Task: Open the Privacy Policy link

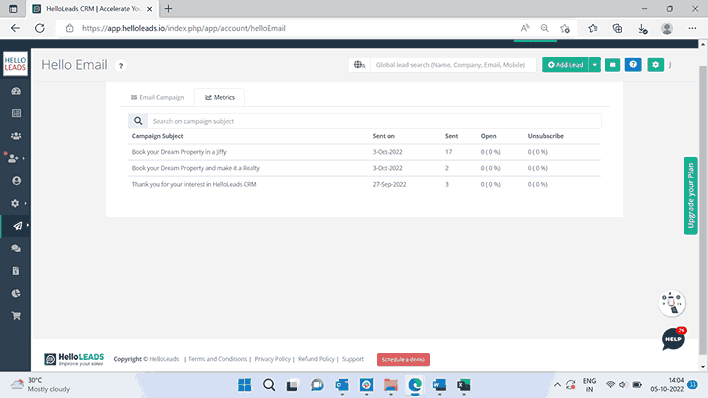Action: [x=272, y=359]
